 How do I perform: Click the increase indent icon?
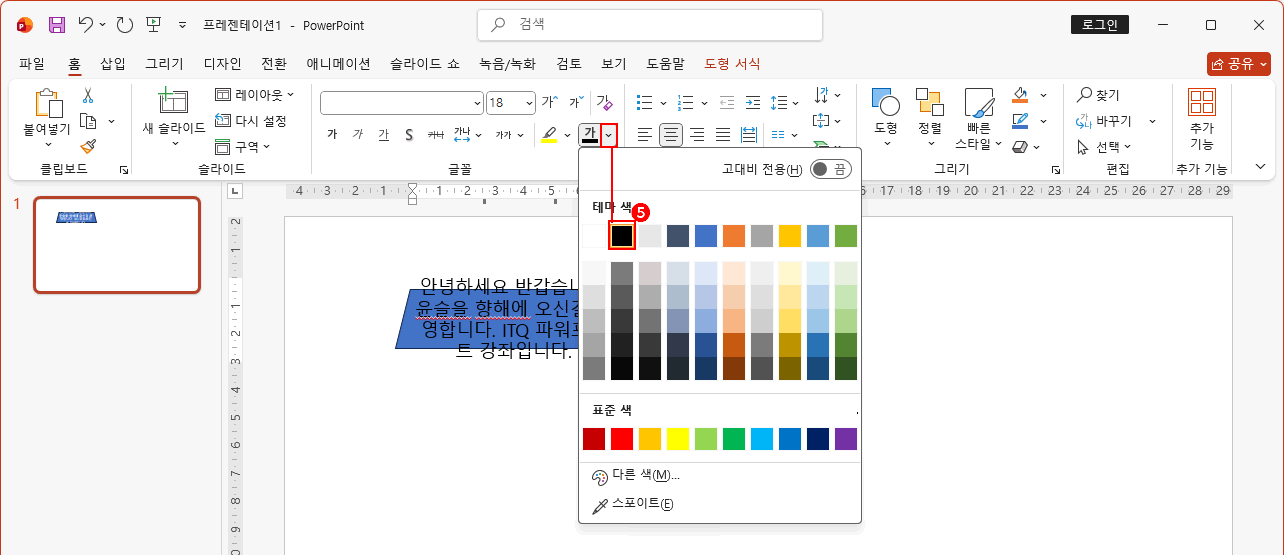(x=753, y=102)
